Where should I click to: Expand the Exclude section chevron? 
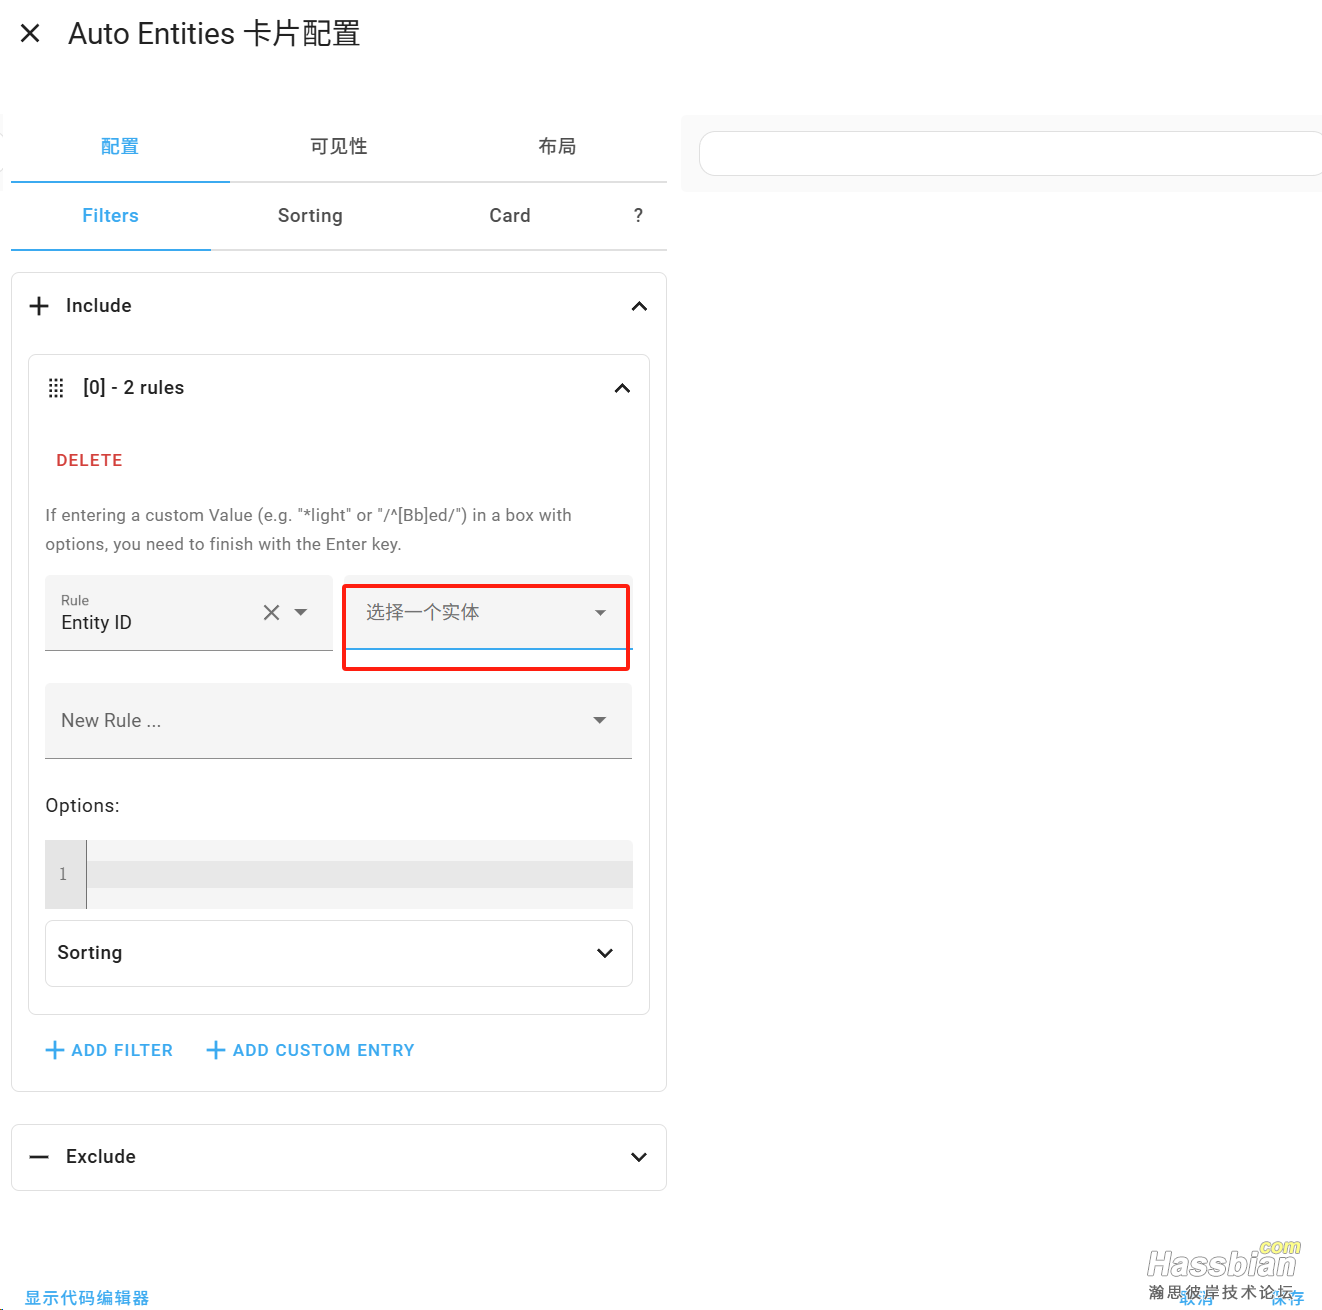pyautogui.click(x=639, y=1157)
